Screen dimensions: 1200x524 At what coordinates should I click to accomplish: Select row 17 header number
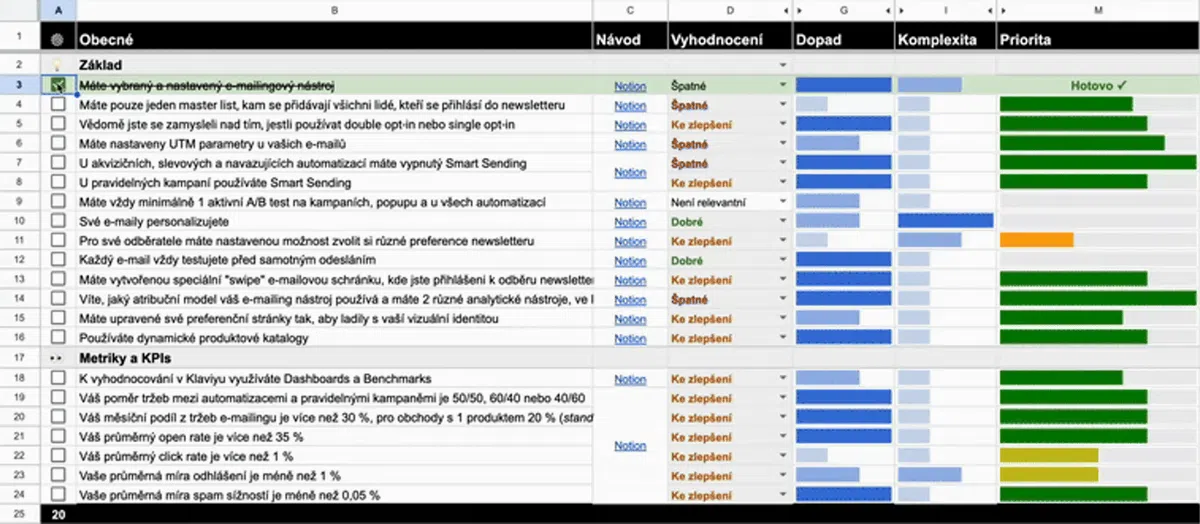pyautogui.click(x=20, y=357)
